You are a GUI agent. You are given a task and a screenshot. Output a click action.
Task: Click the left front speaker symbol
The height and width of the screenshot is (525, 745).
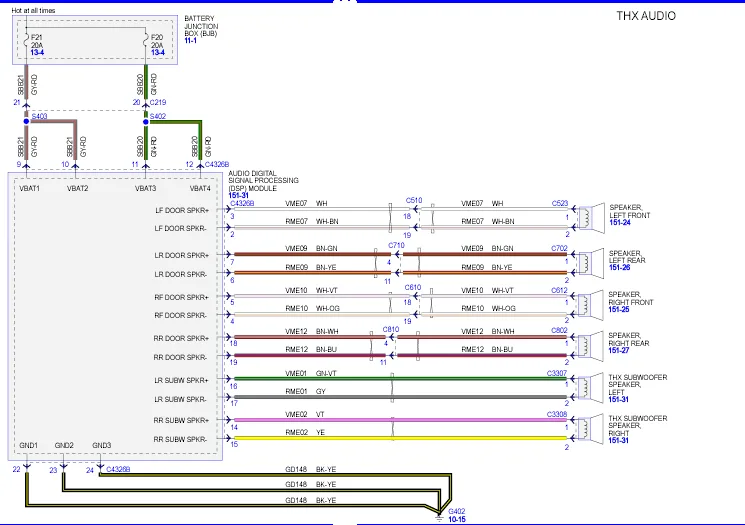[x=592, y=218]
